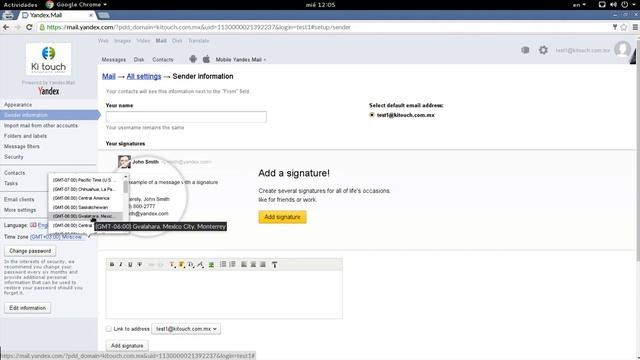Insert numbered list in signature editor
The width and height of the screenshot is (640, 360).
pos(233,264)
